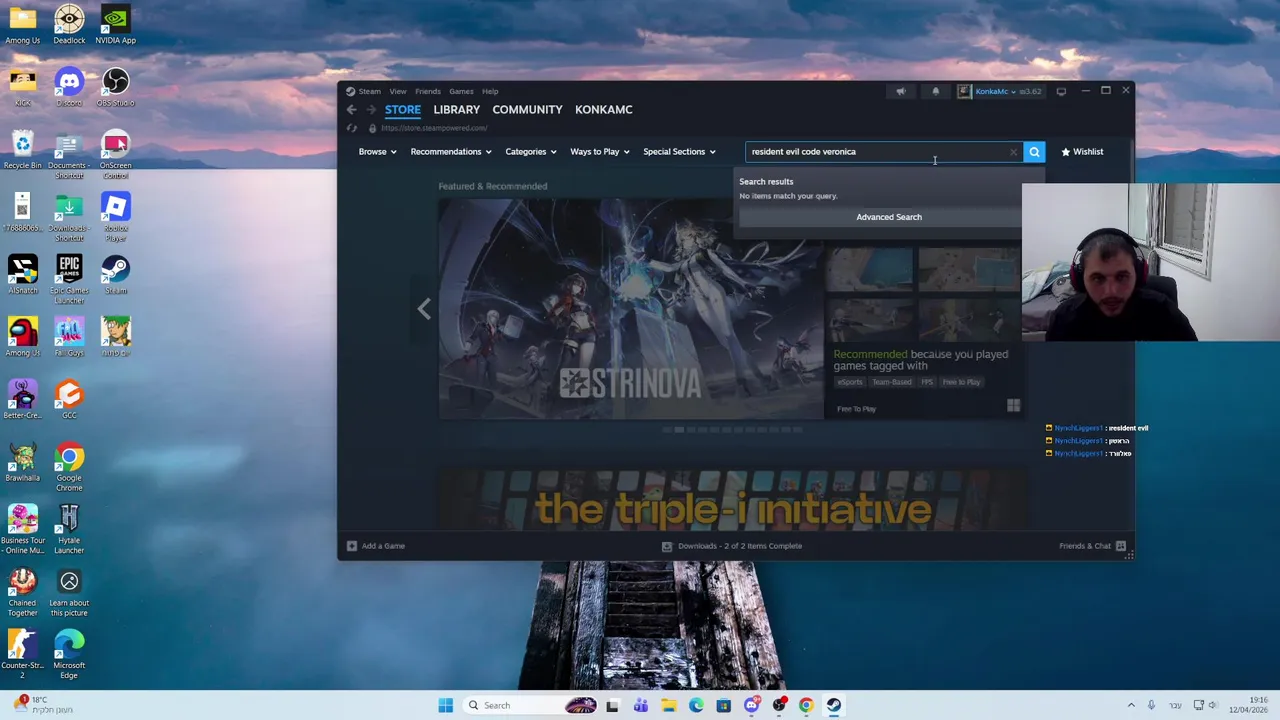Click the Advanced Search button
Screen dimensions: 1280x720
[889, 217]
